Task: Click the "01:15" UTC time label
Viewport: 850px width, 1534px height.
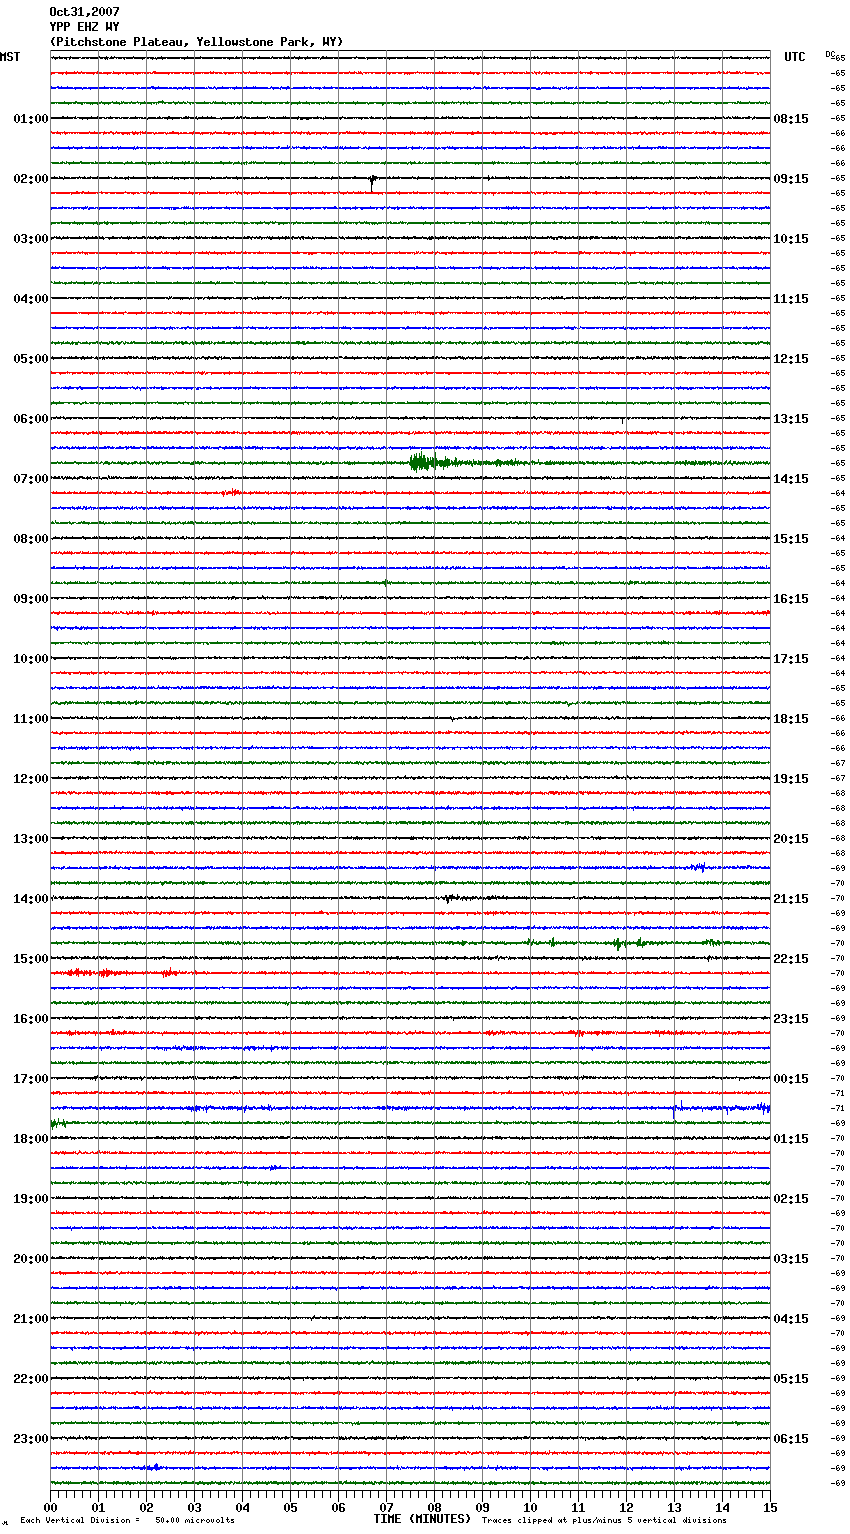Action: coord(791,1139)
